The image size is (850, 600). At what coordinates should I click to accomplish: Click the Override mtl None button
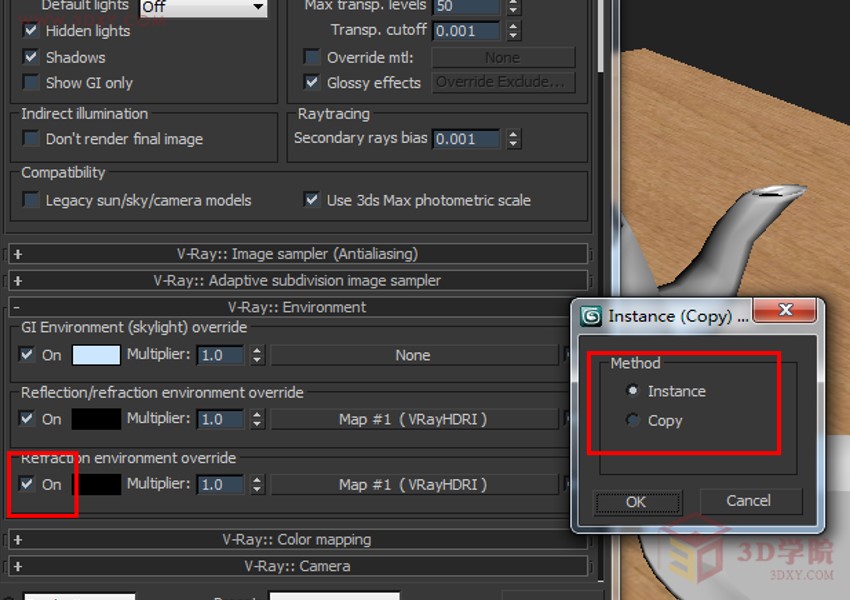503,57
